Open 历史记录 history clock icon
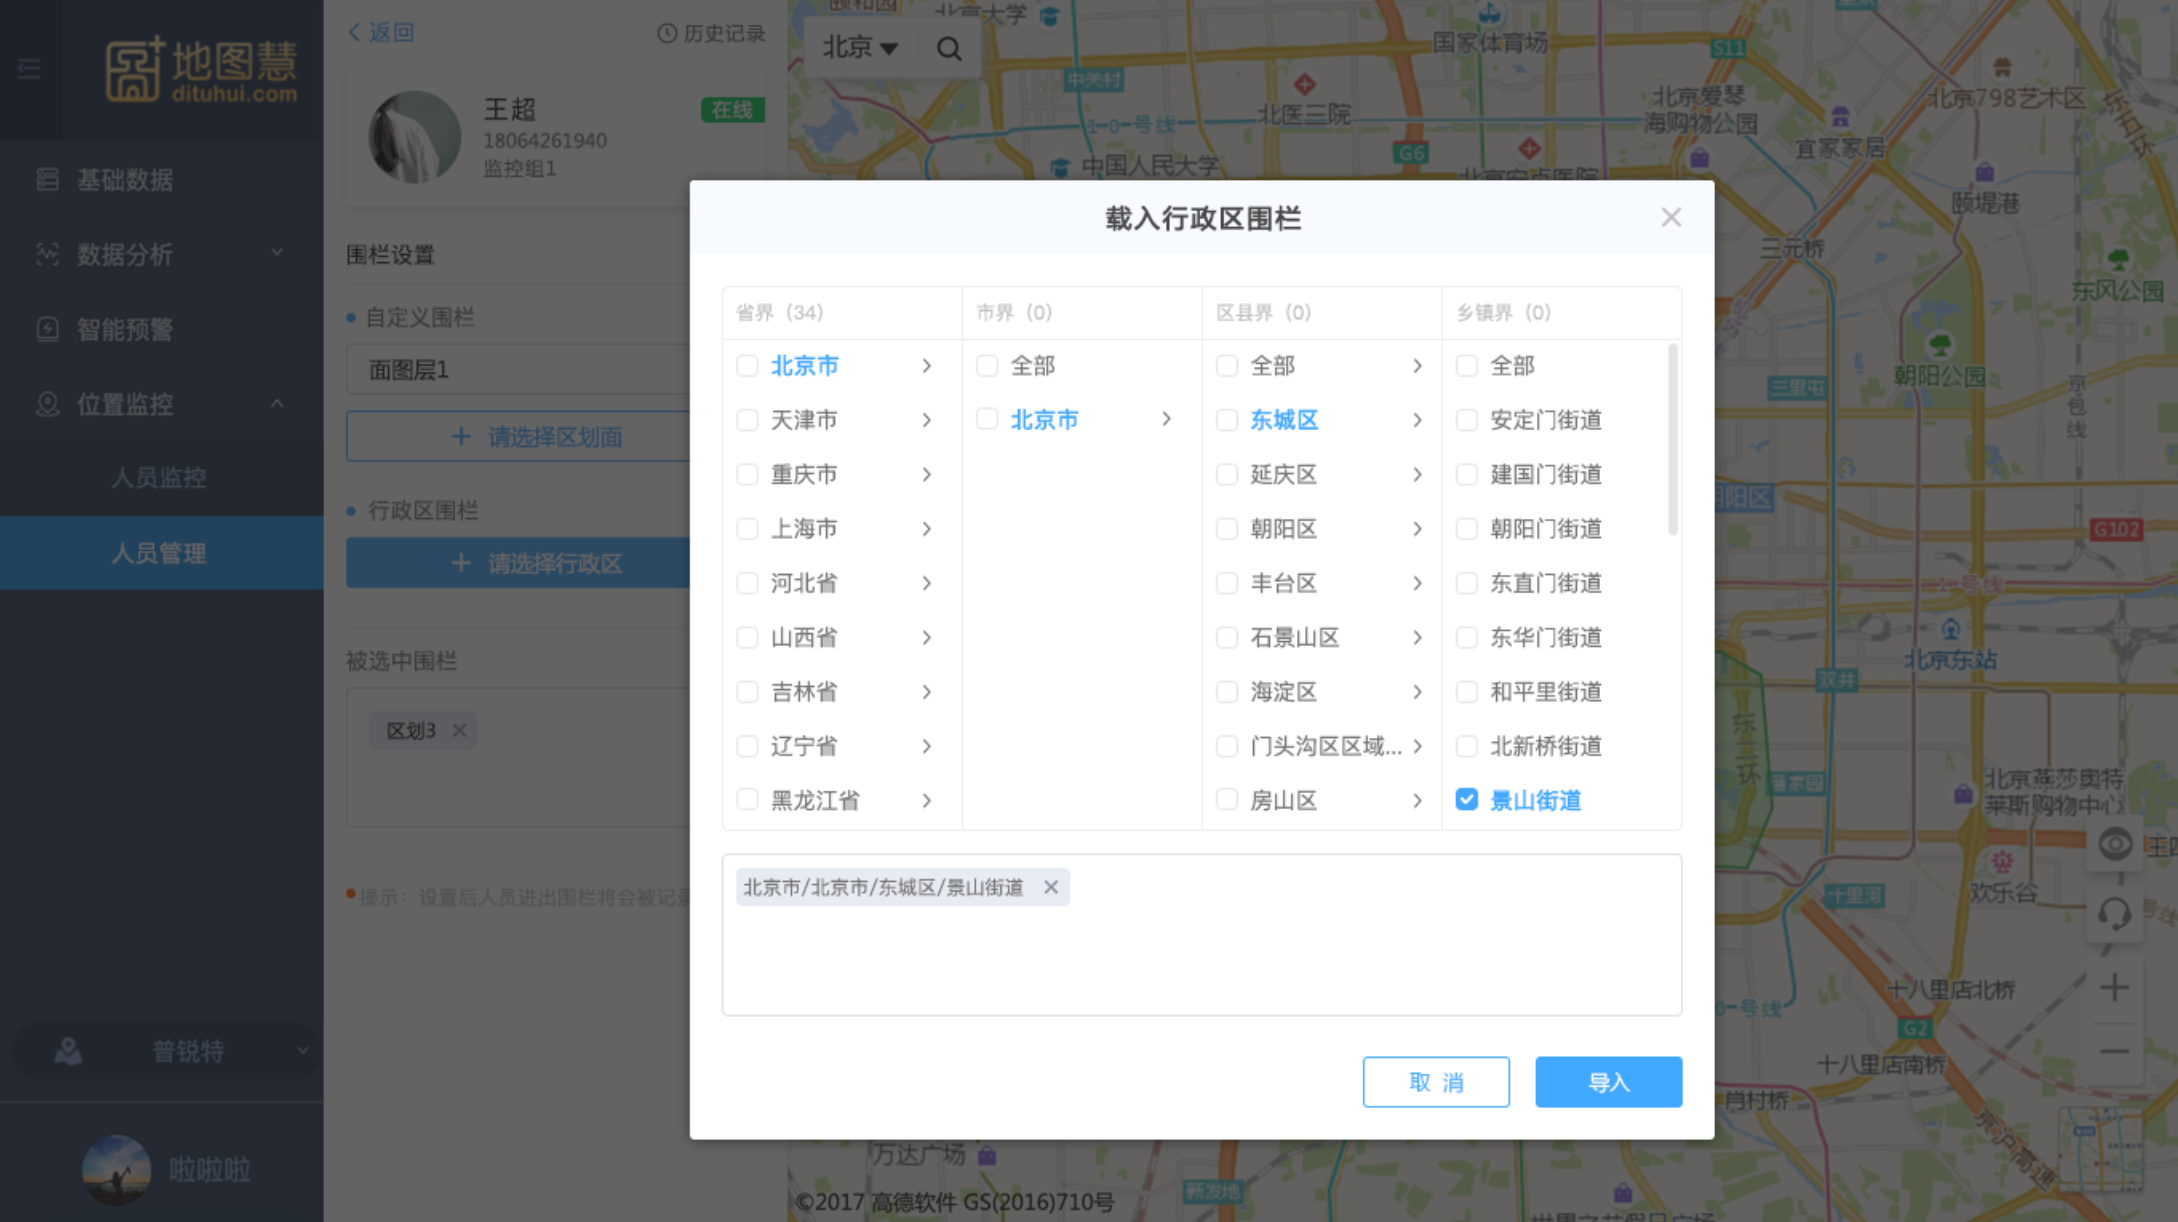The image size is (2178, 1222). [x=666, y=33]
